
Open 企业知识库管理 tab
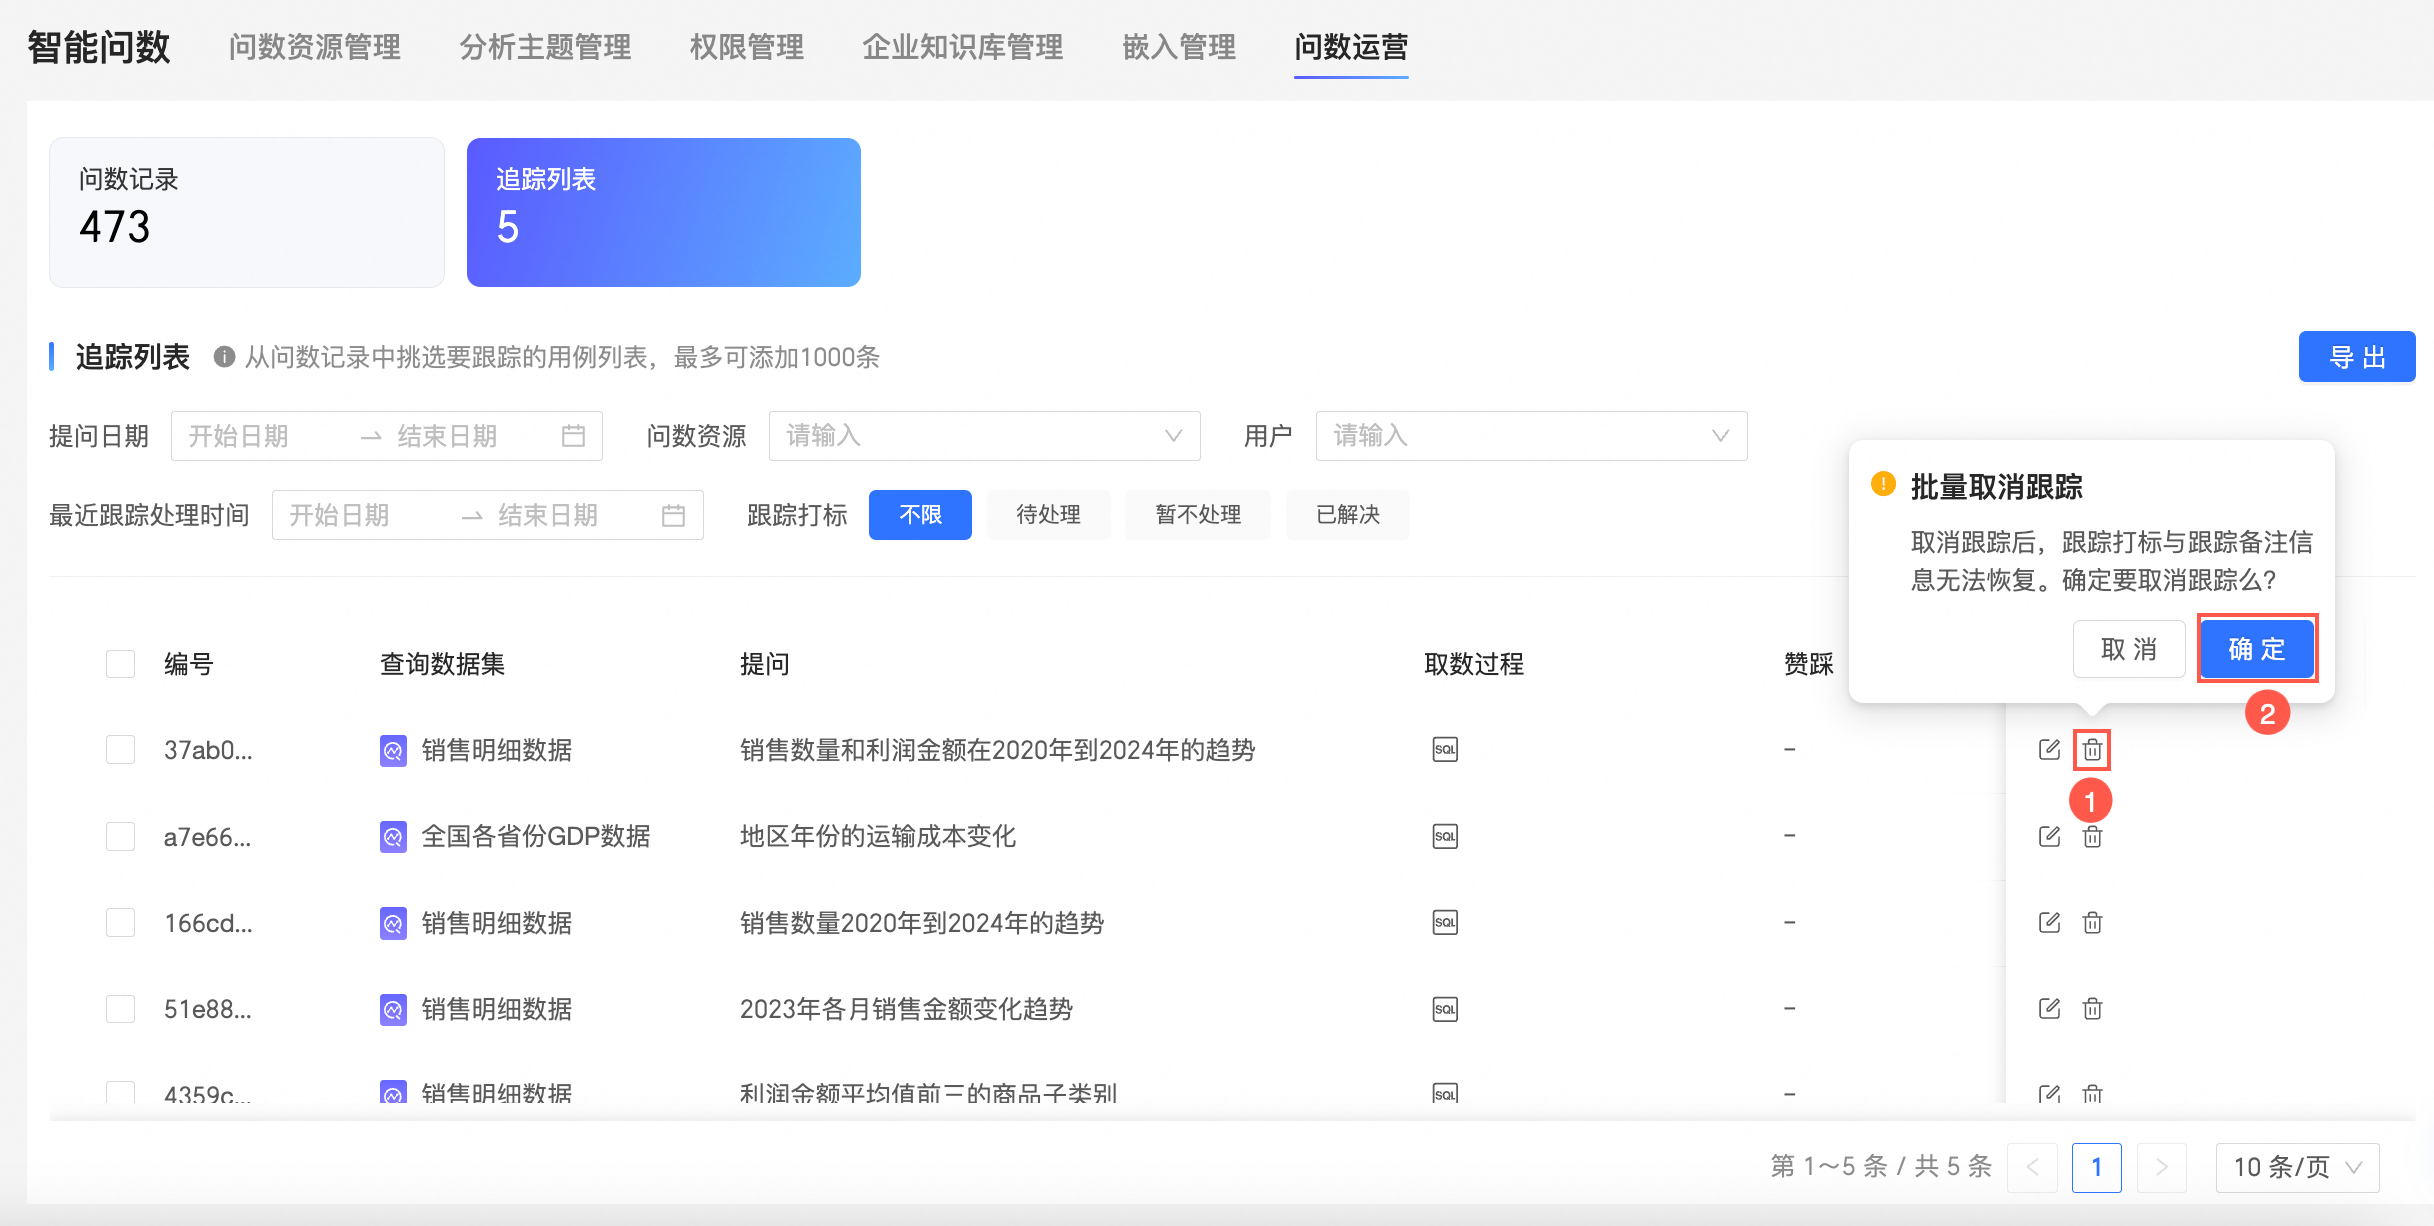(963, 47)
